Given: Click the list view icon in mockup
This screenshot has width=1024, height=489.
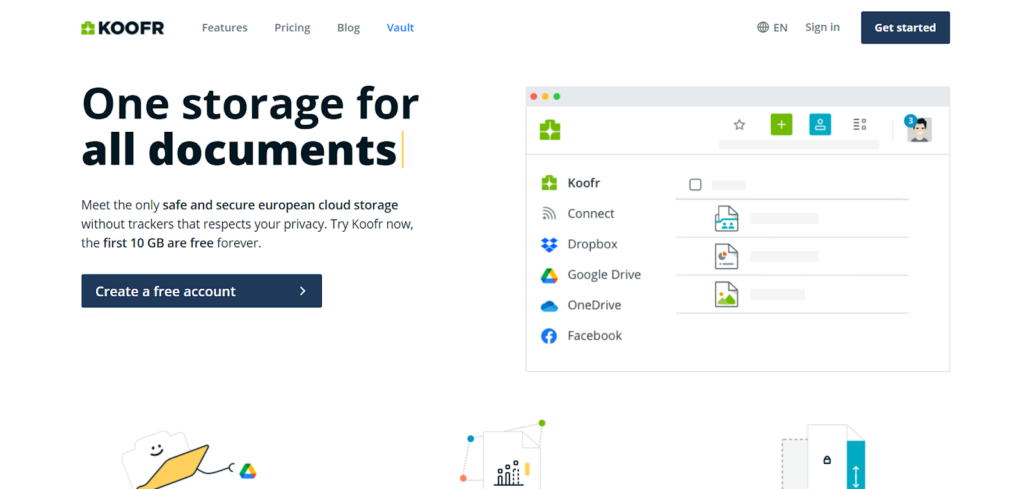Looking at the screenshot, I should coord(860,124).
